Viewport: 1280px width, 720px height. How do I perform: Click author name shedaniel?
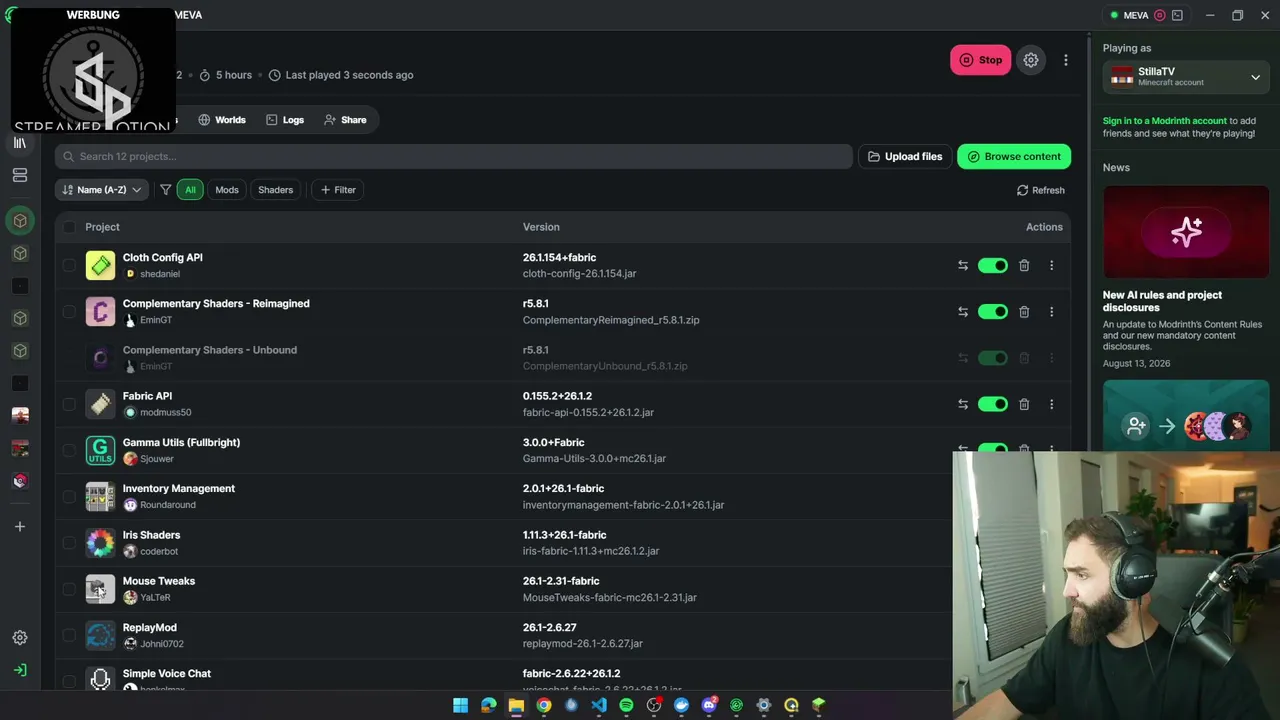point(160,274)
